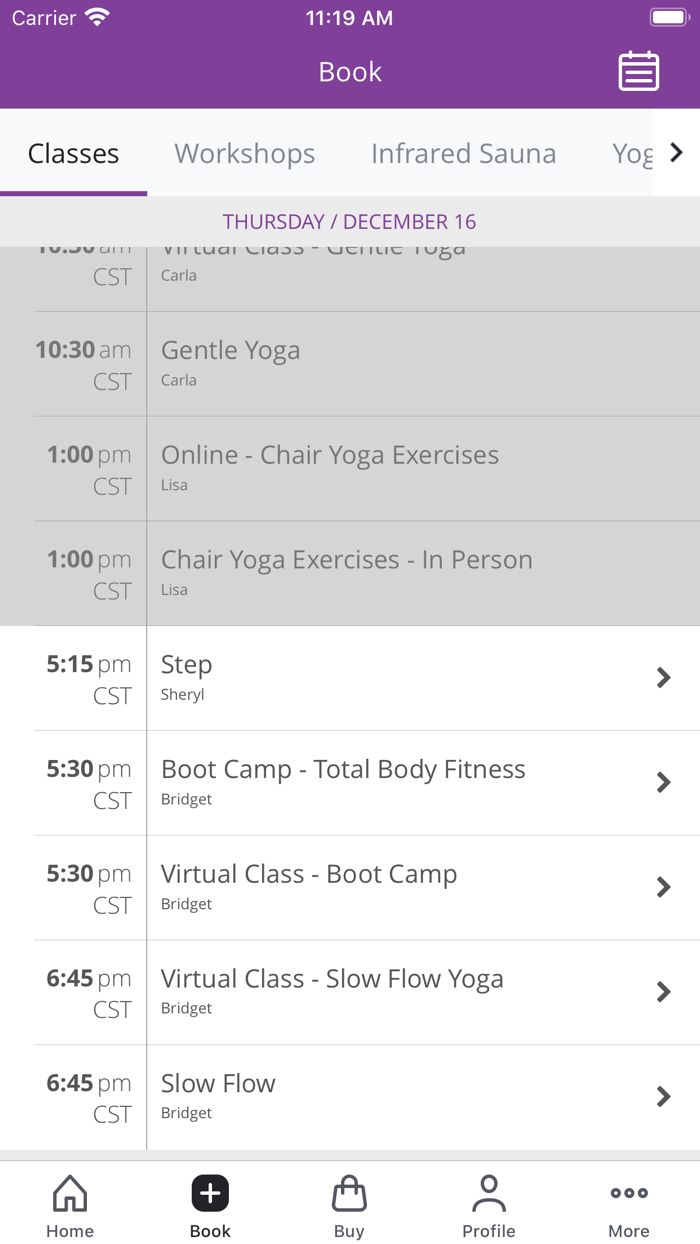Screen dimensions: 700x1244
Task: Tap the battery indicator icon
Action: pyautogui.click(x=668, y=15)
